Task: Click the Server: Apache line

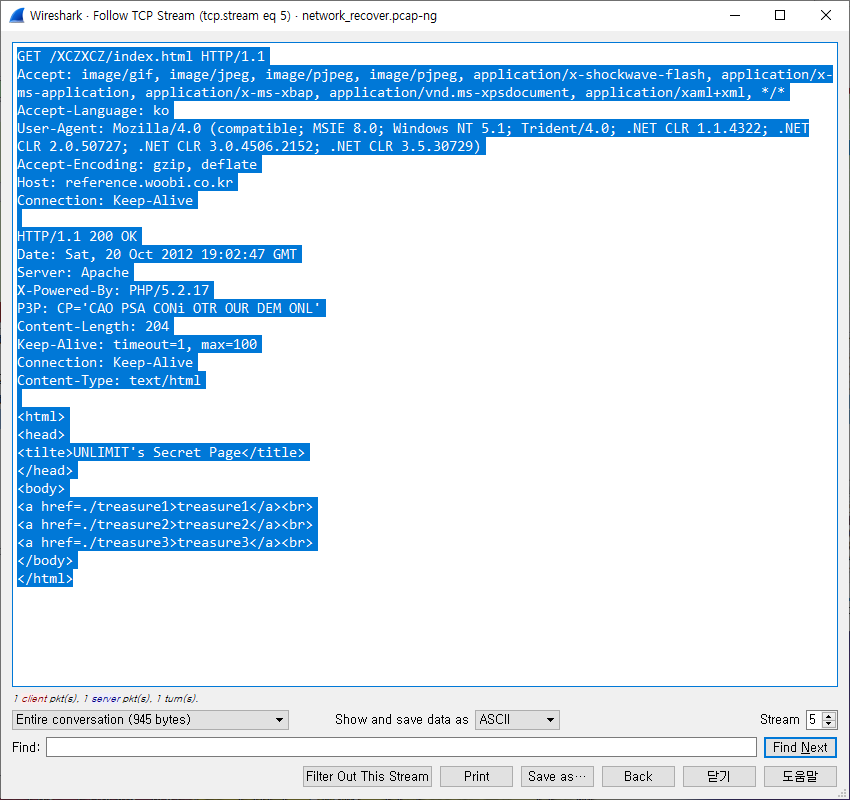Action: [73, 272]
